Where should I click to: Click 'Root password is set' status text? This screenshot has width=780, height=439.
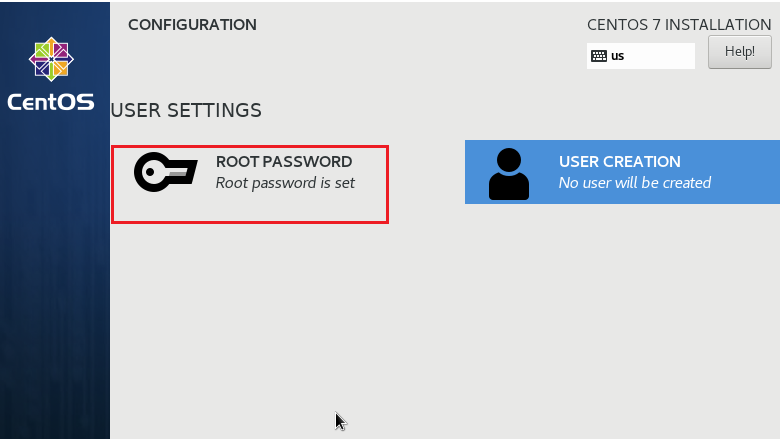pos(285,183)
